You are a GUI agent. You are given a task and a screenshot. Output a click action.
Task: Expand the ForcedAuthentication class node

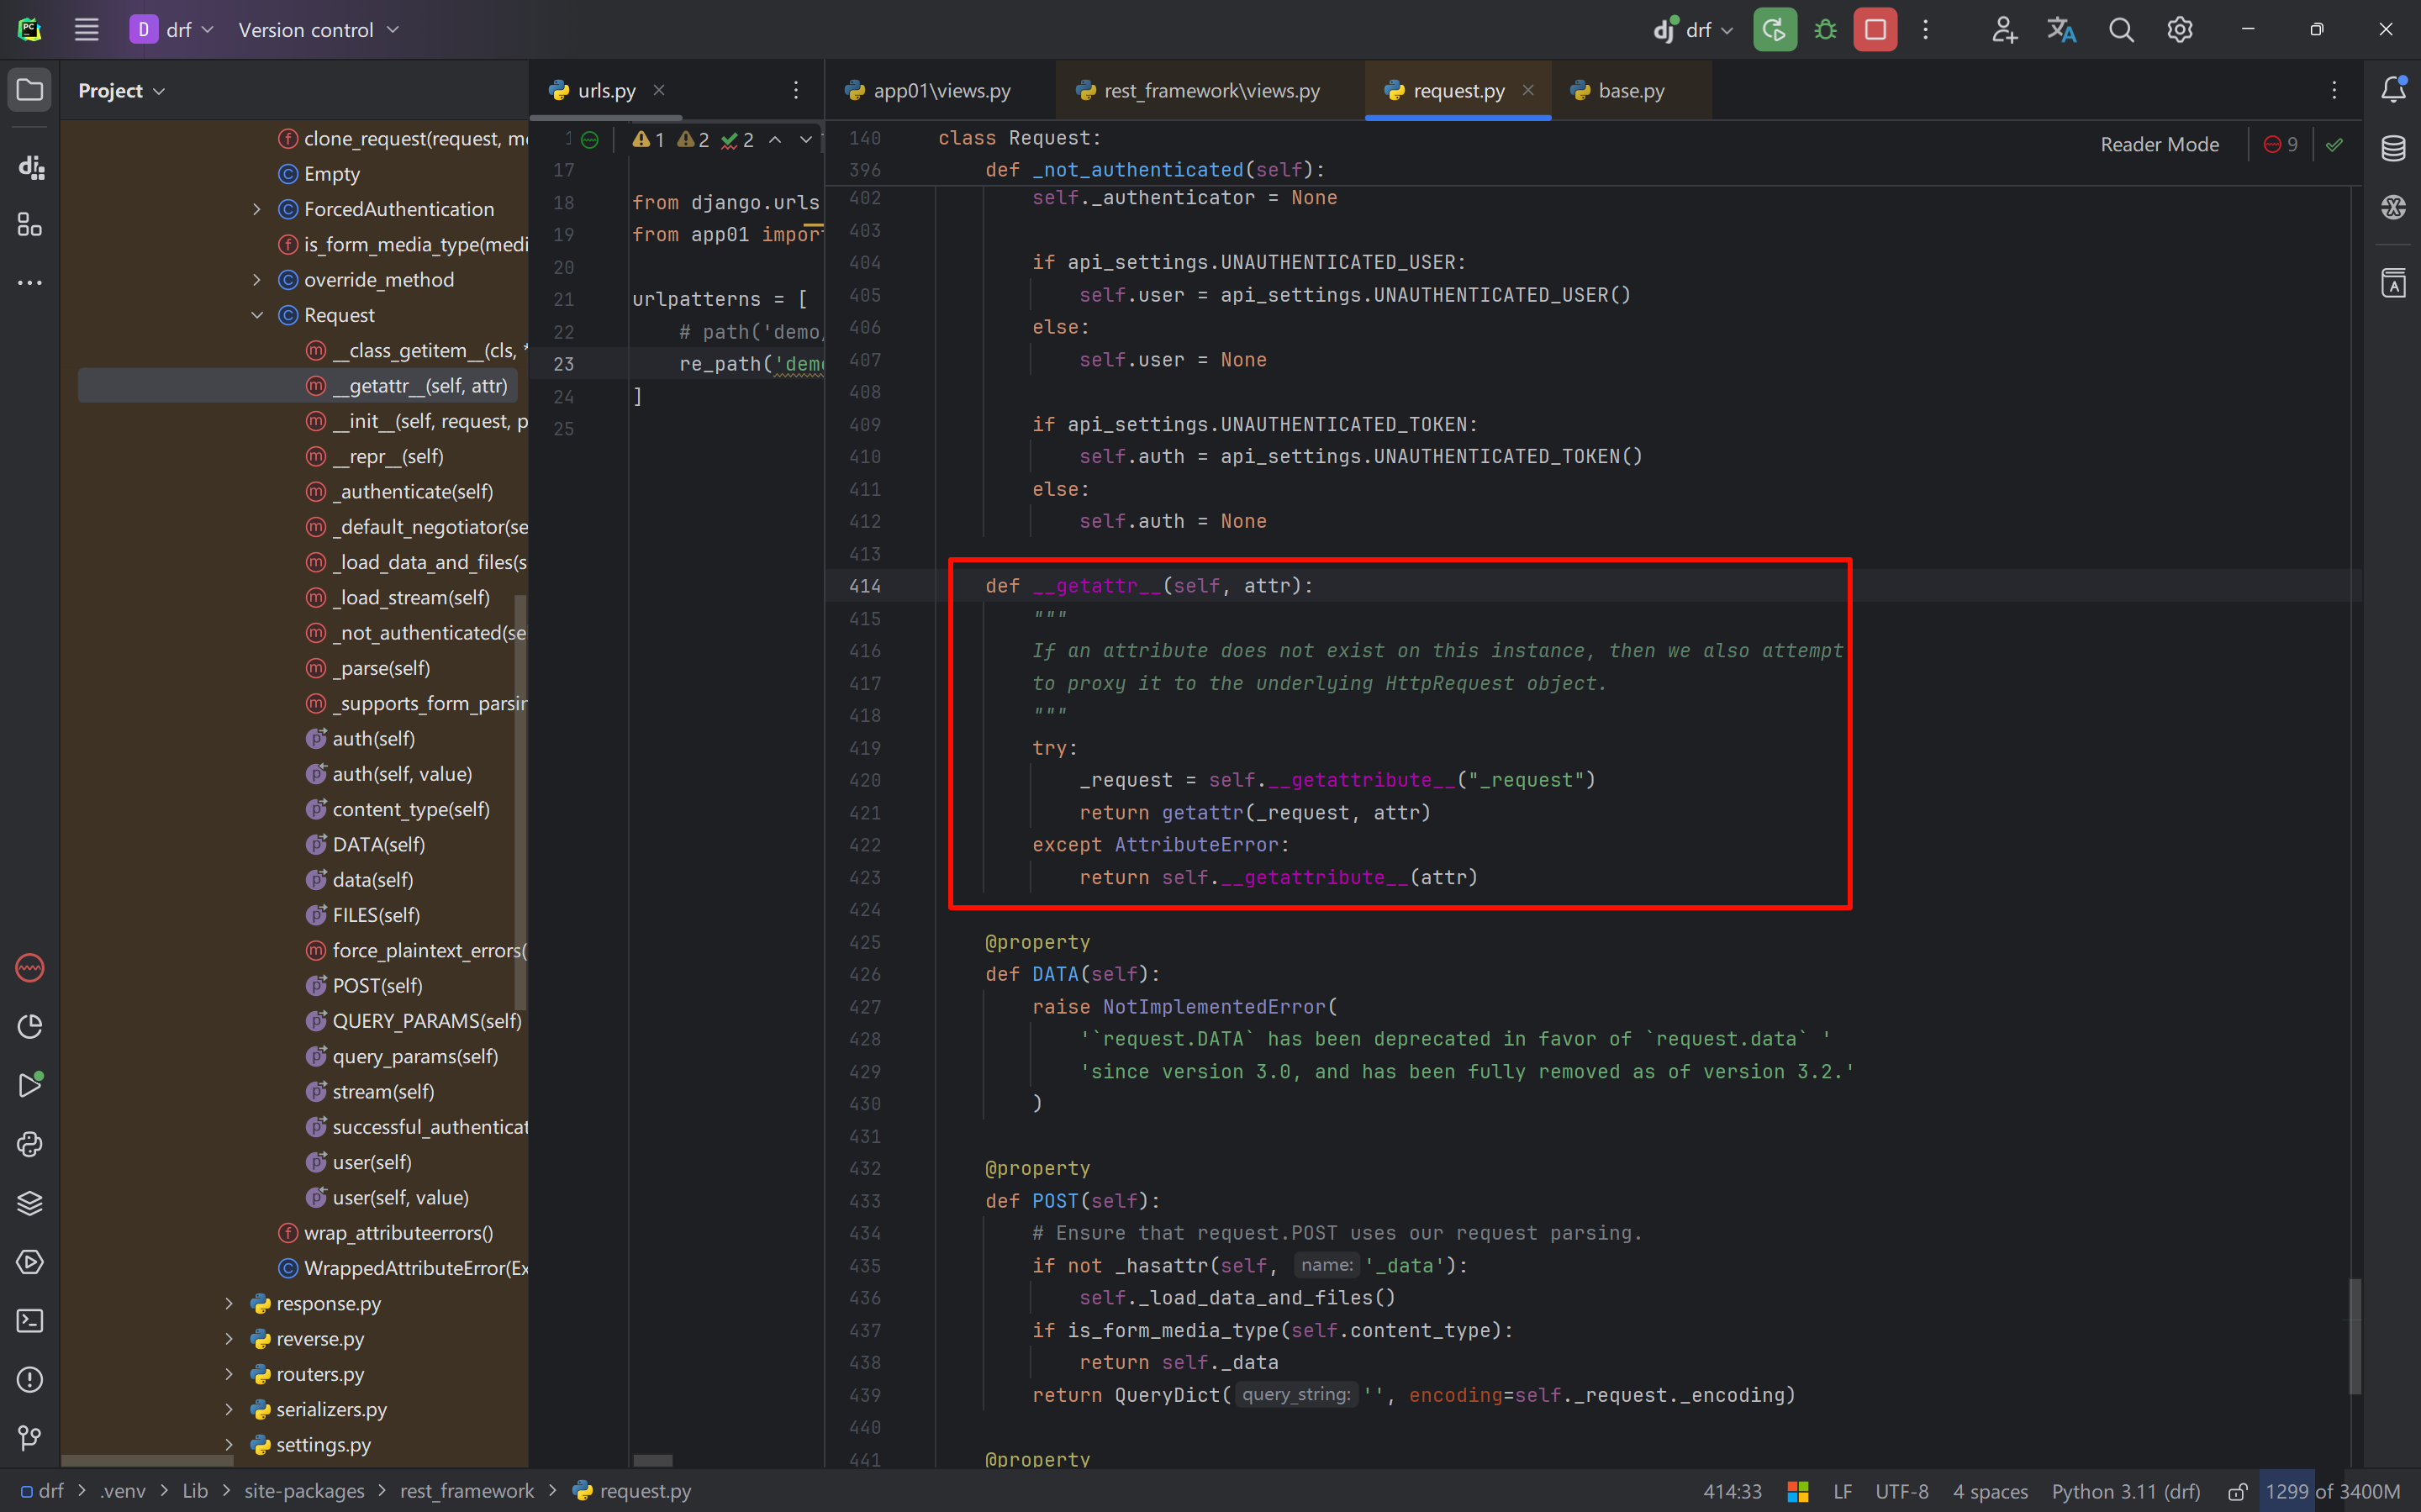(257, 209)
